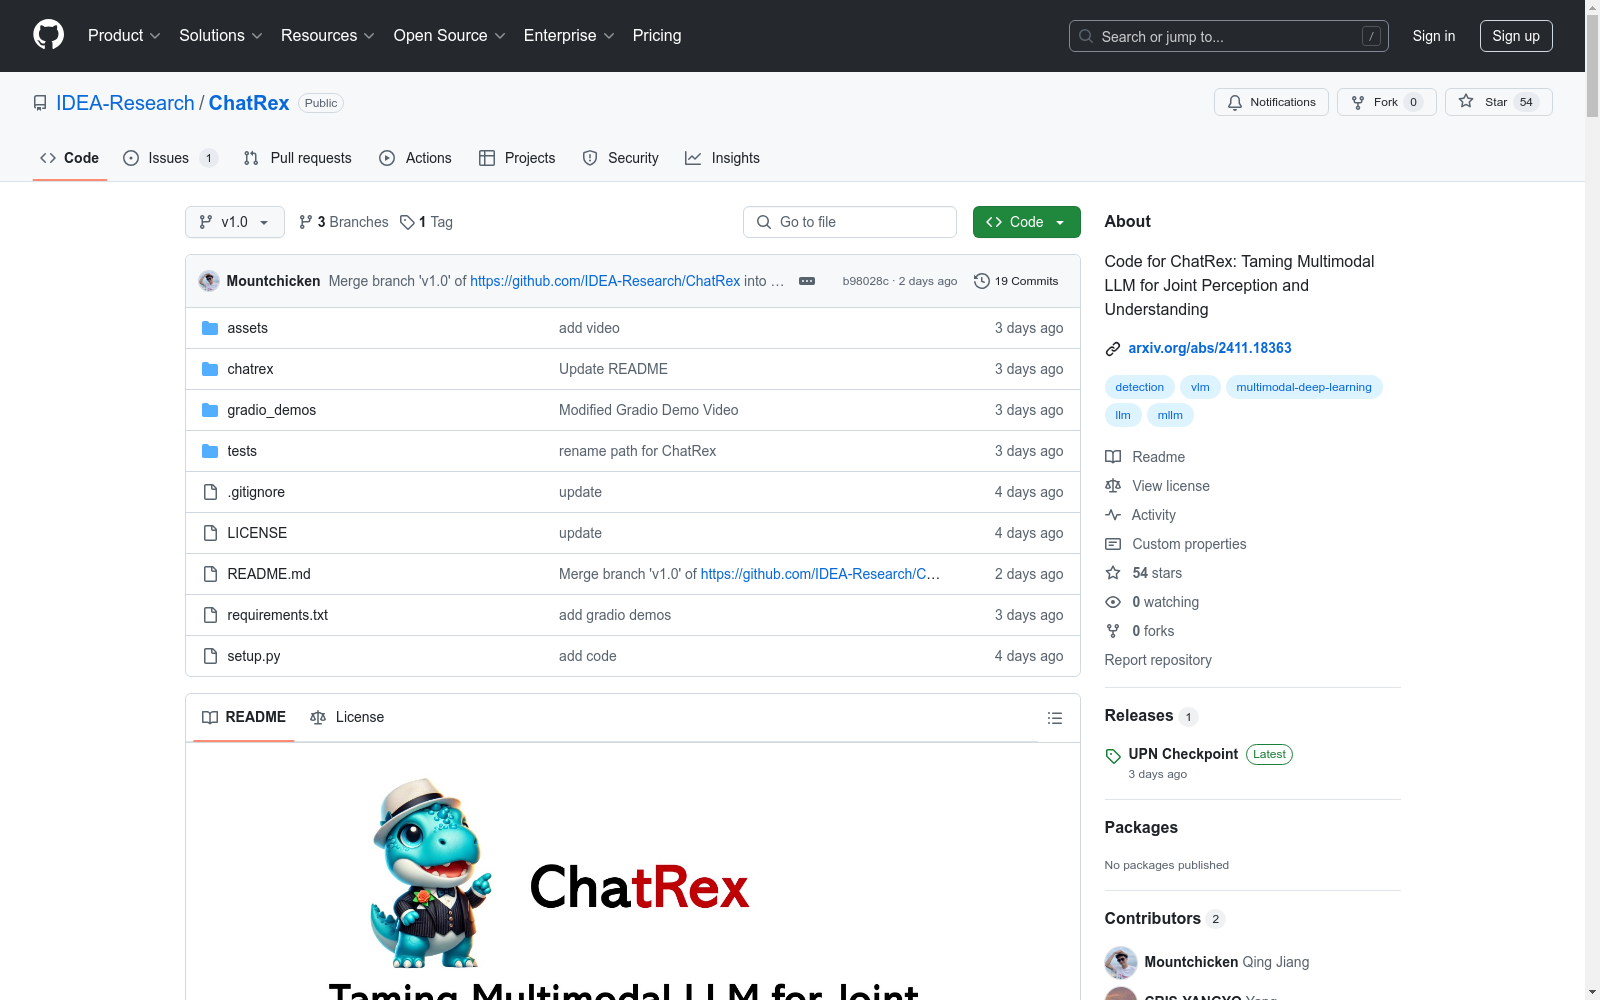Switch to the Issues tab

(x=170, y=158)
